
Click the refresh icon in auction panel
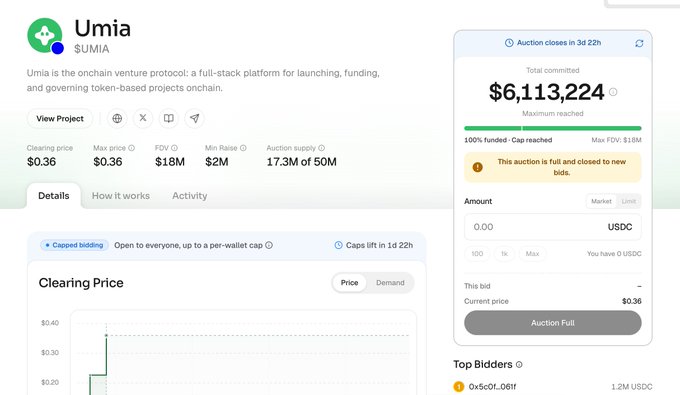tap(639, 43)
